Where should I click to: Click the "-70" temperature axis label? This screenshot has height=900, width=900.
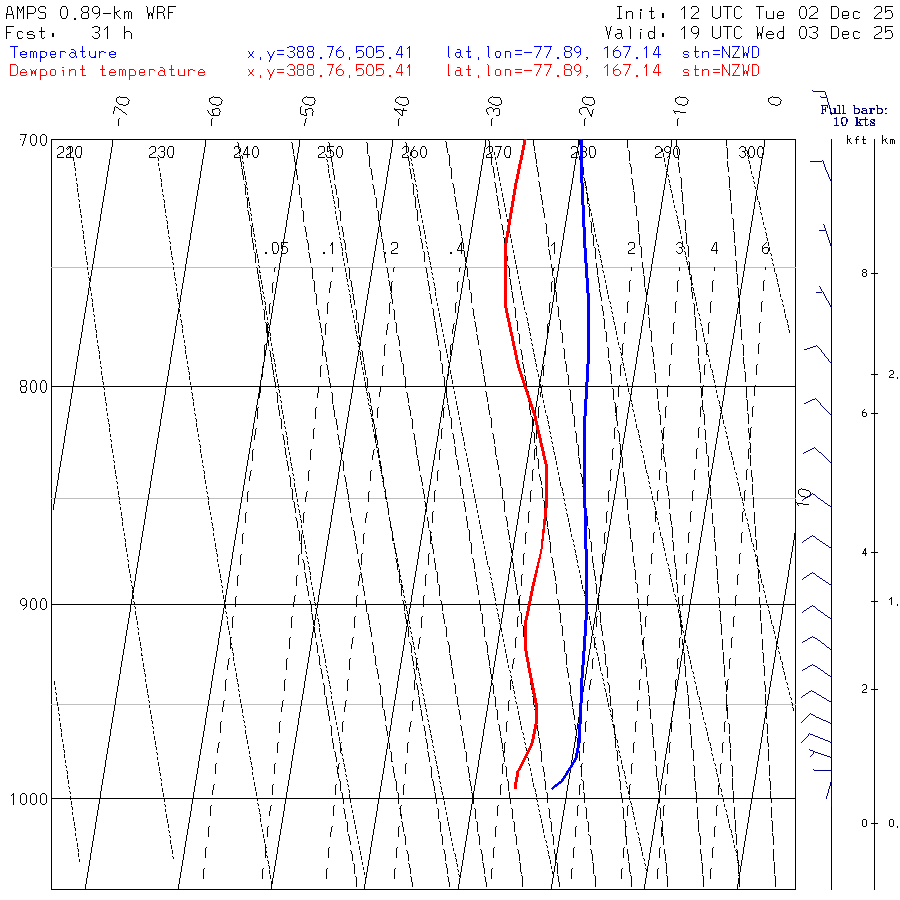122,111
